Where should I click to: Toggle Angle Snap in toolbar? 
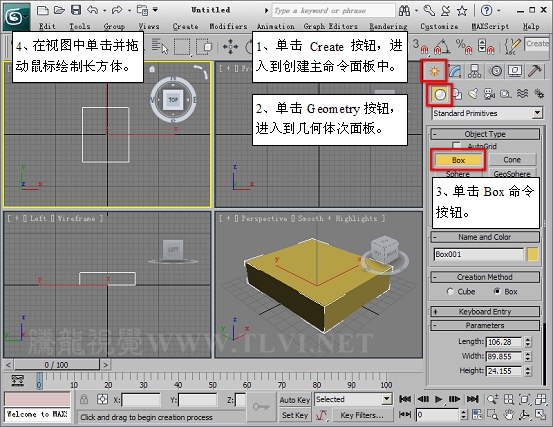[441, 46]
